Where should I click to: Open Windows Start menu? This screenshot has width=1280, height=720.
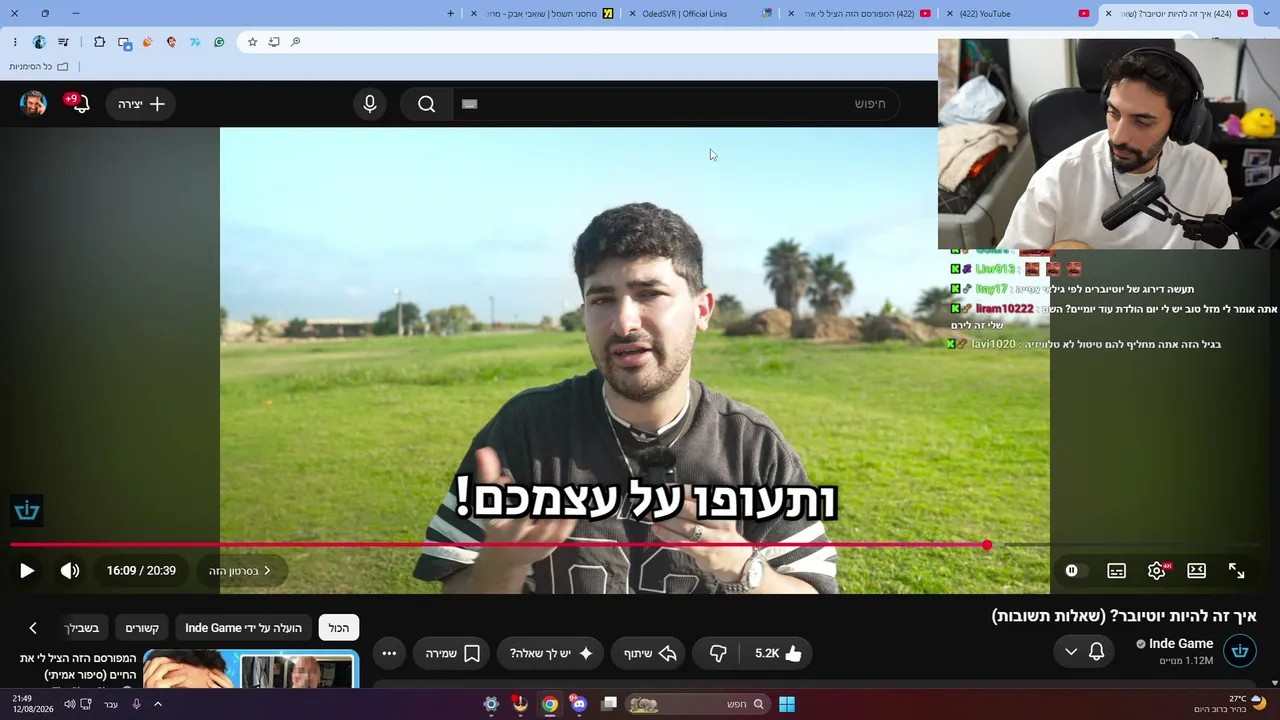[787, 704]
